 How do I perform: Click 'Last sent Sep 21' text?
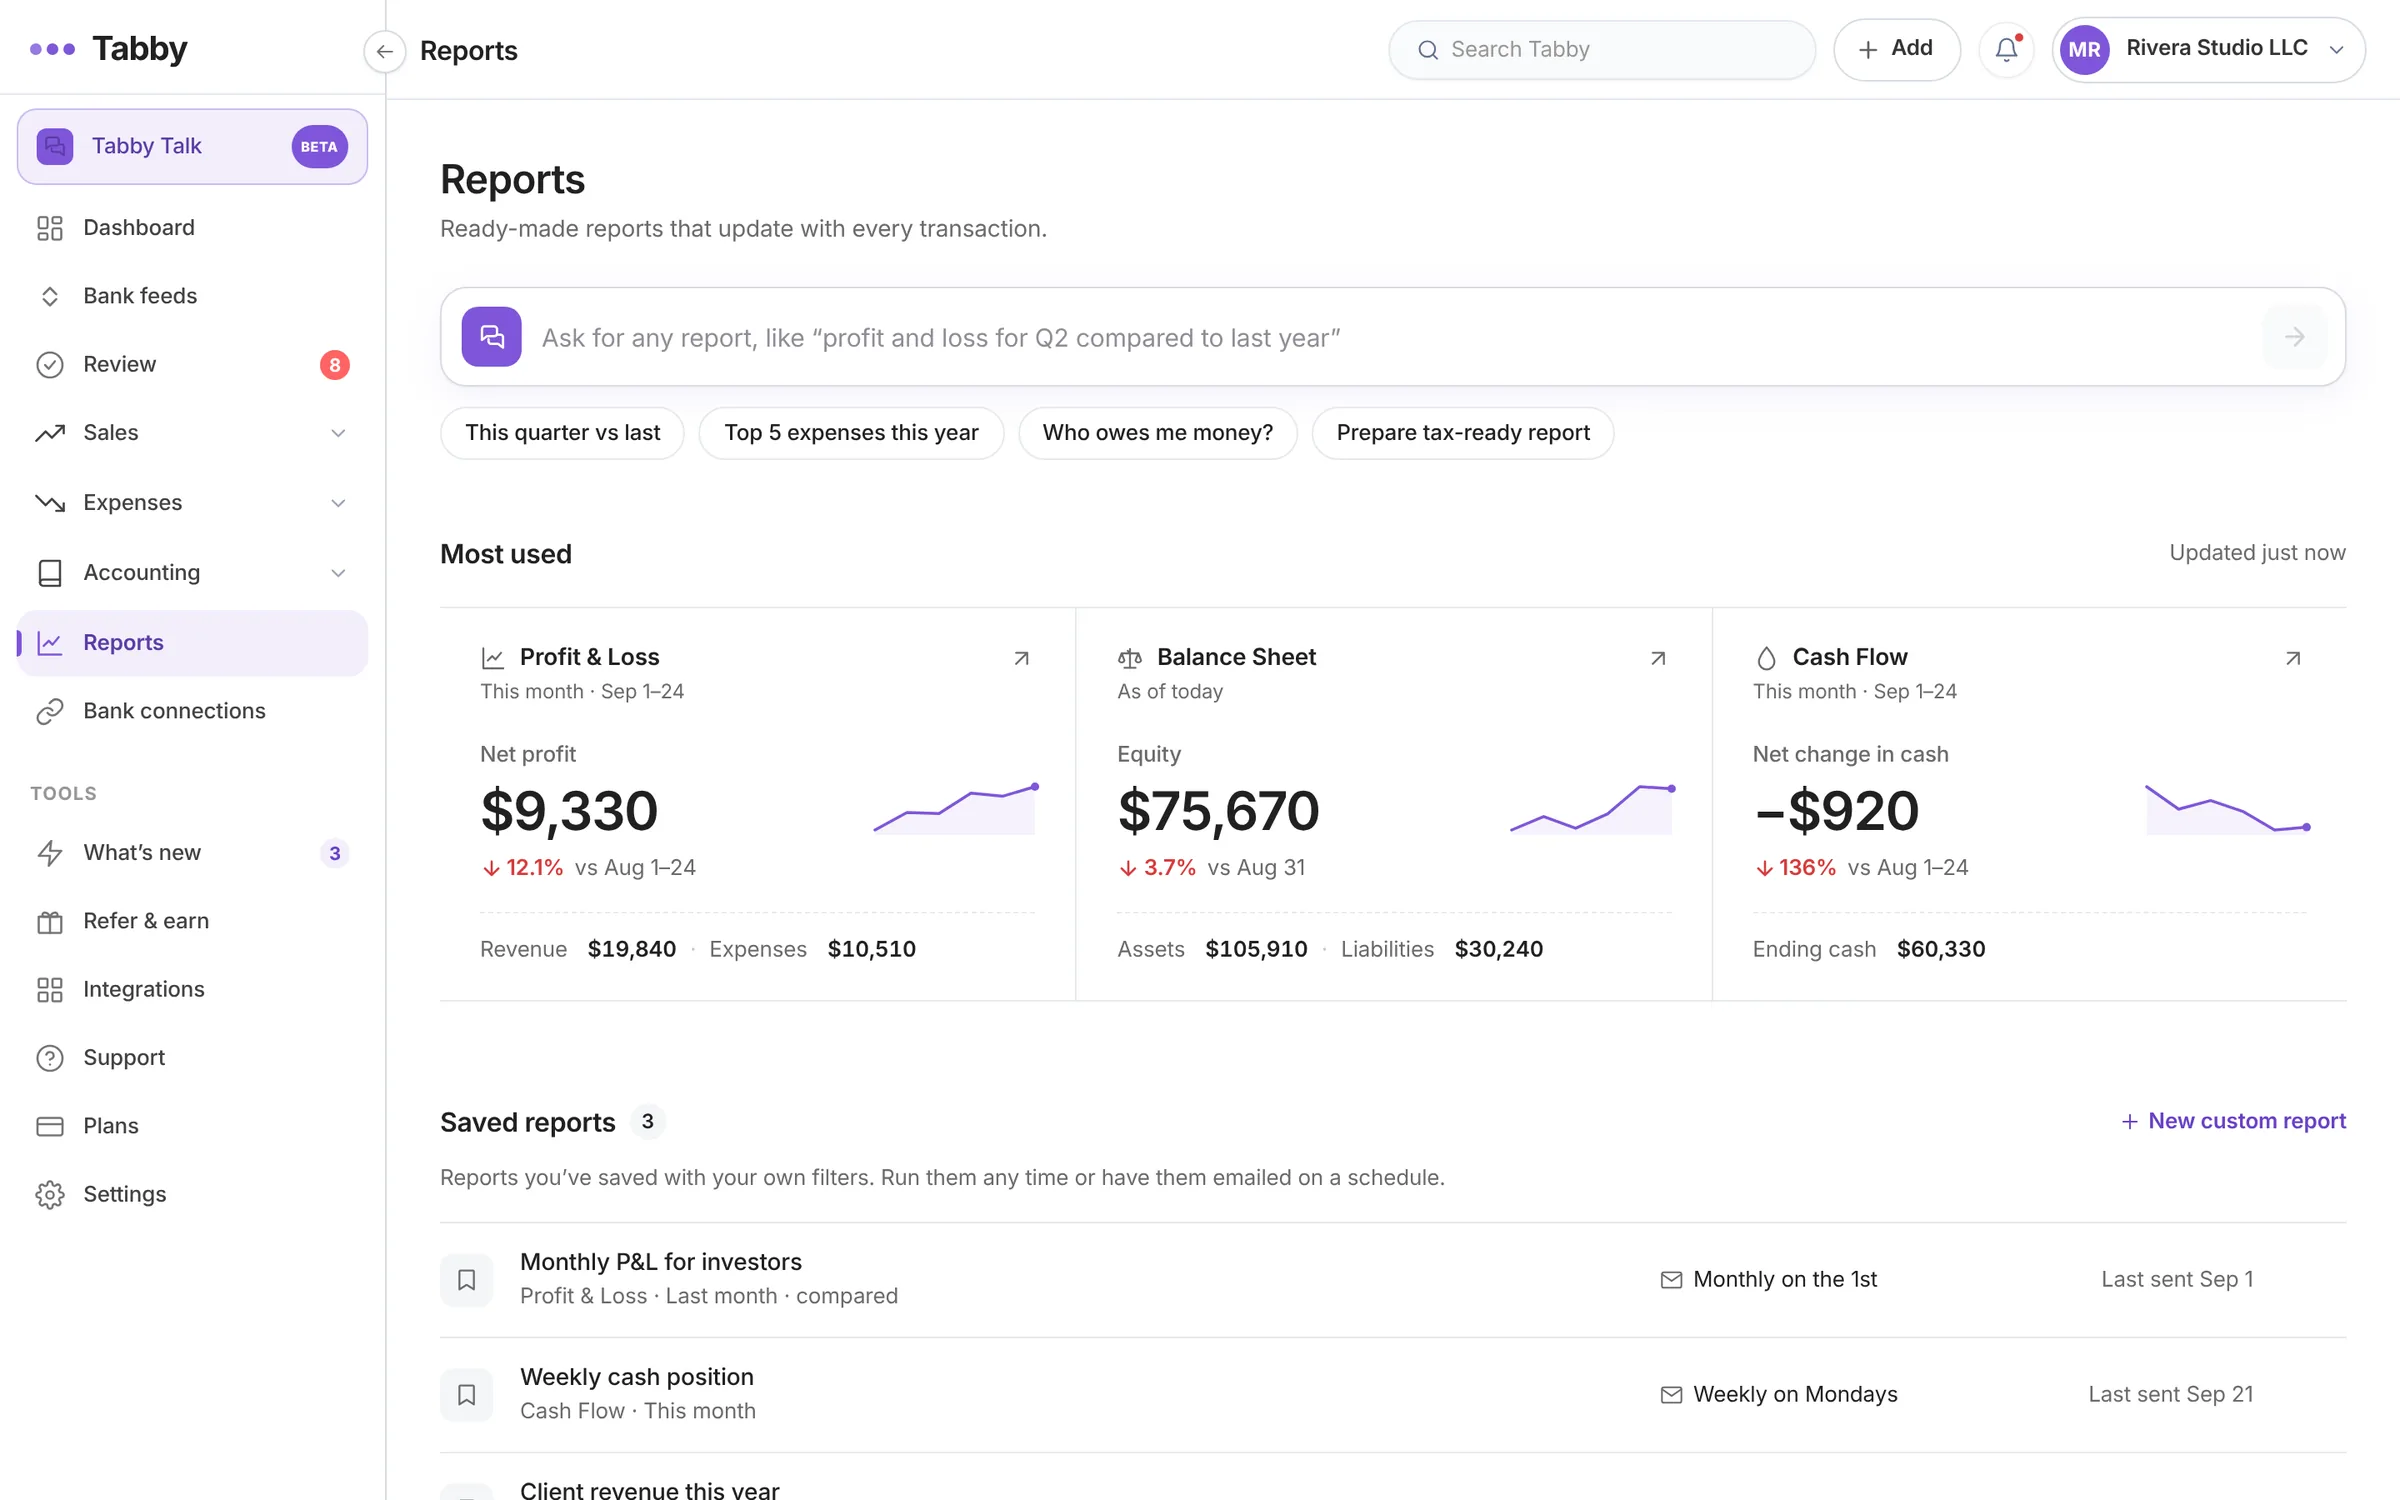[x=2171, y=1395]
